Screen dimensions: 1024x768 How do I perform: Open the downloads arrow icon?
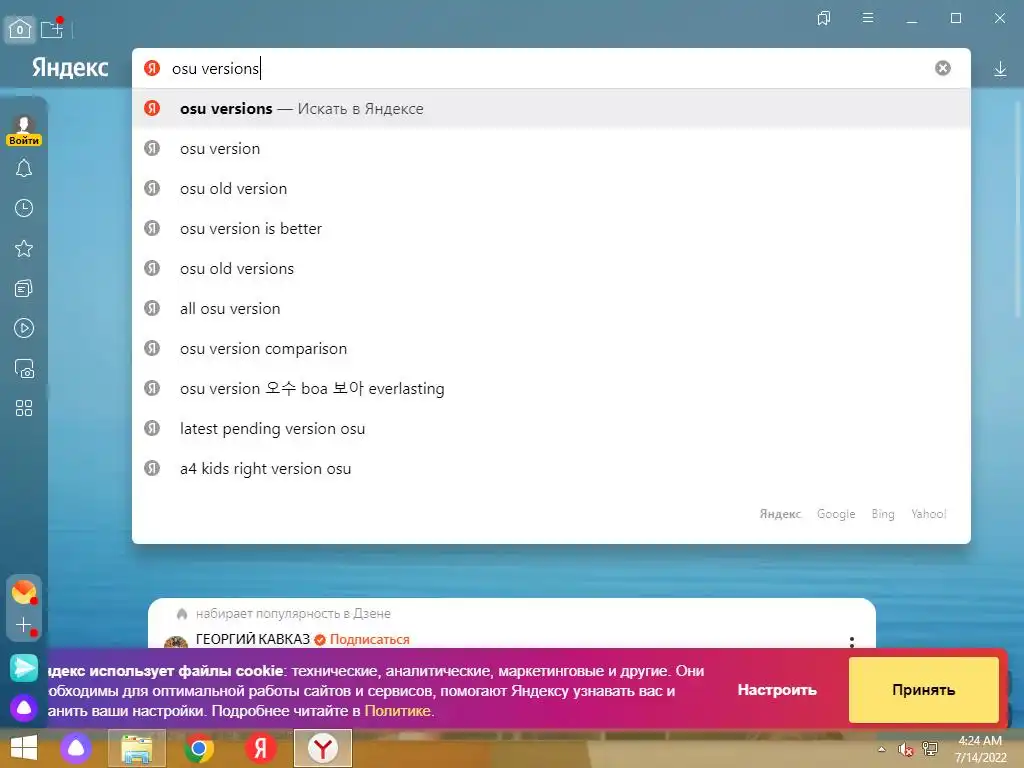click(1000, 69)
